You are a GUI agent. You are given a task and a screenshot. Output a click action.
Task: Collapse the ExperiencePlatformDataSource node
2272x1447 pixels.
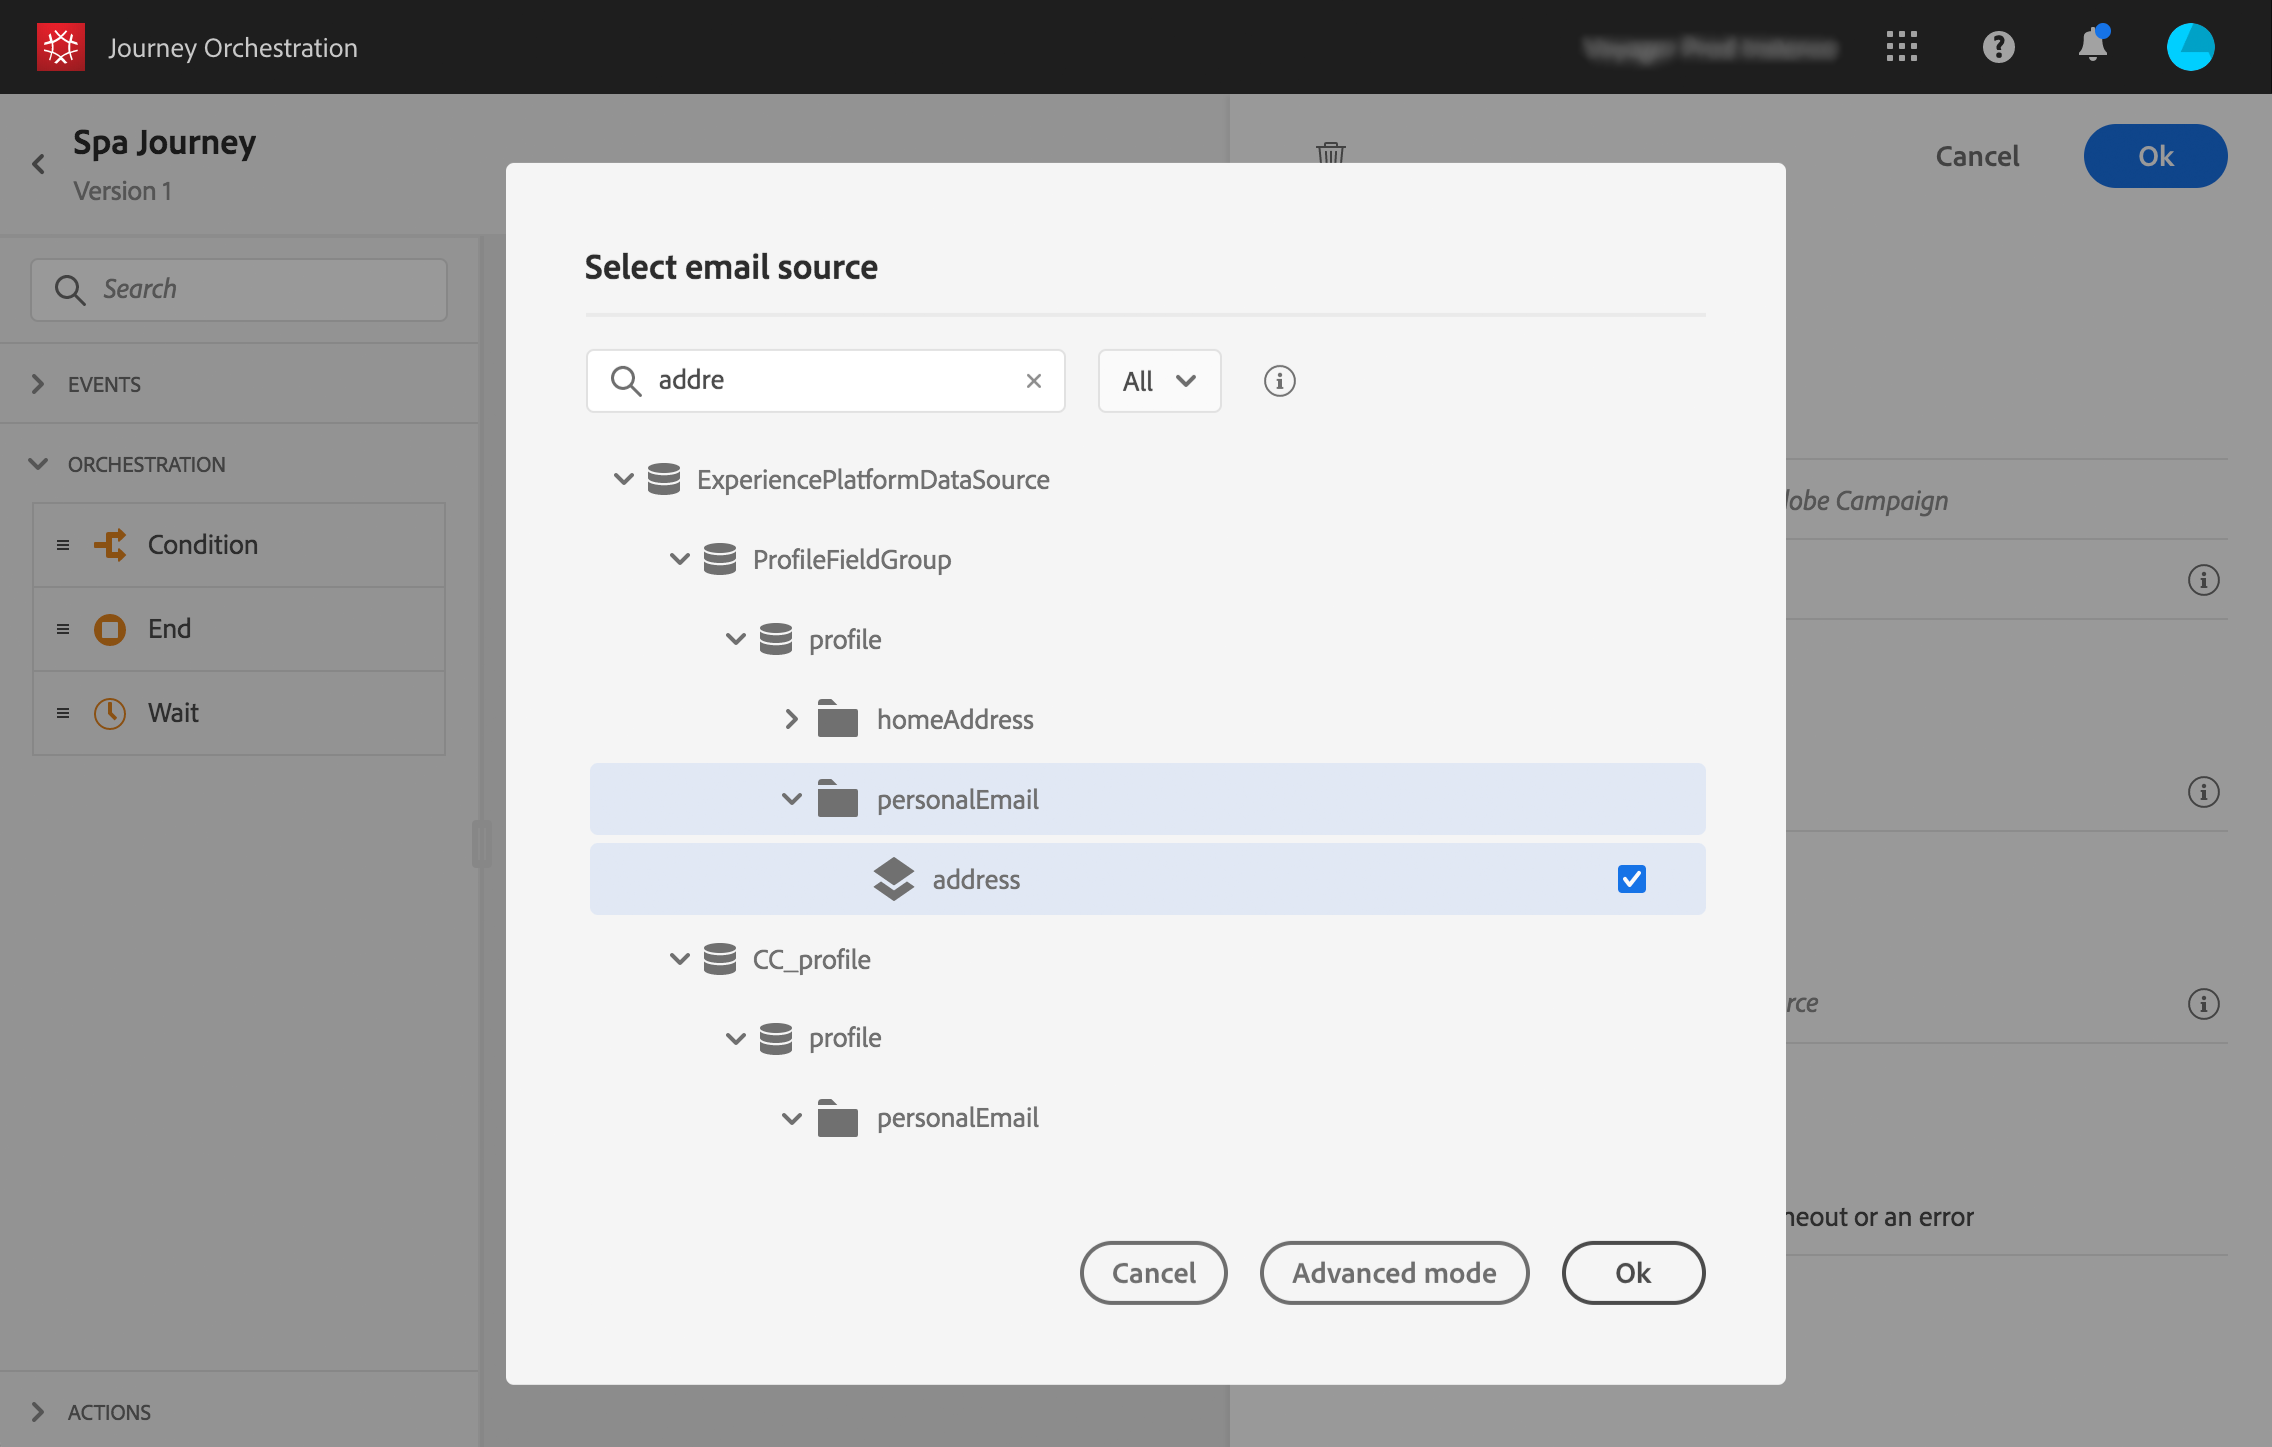point(623,479)
